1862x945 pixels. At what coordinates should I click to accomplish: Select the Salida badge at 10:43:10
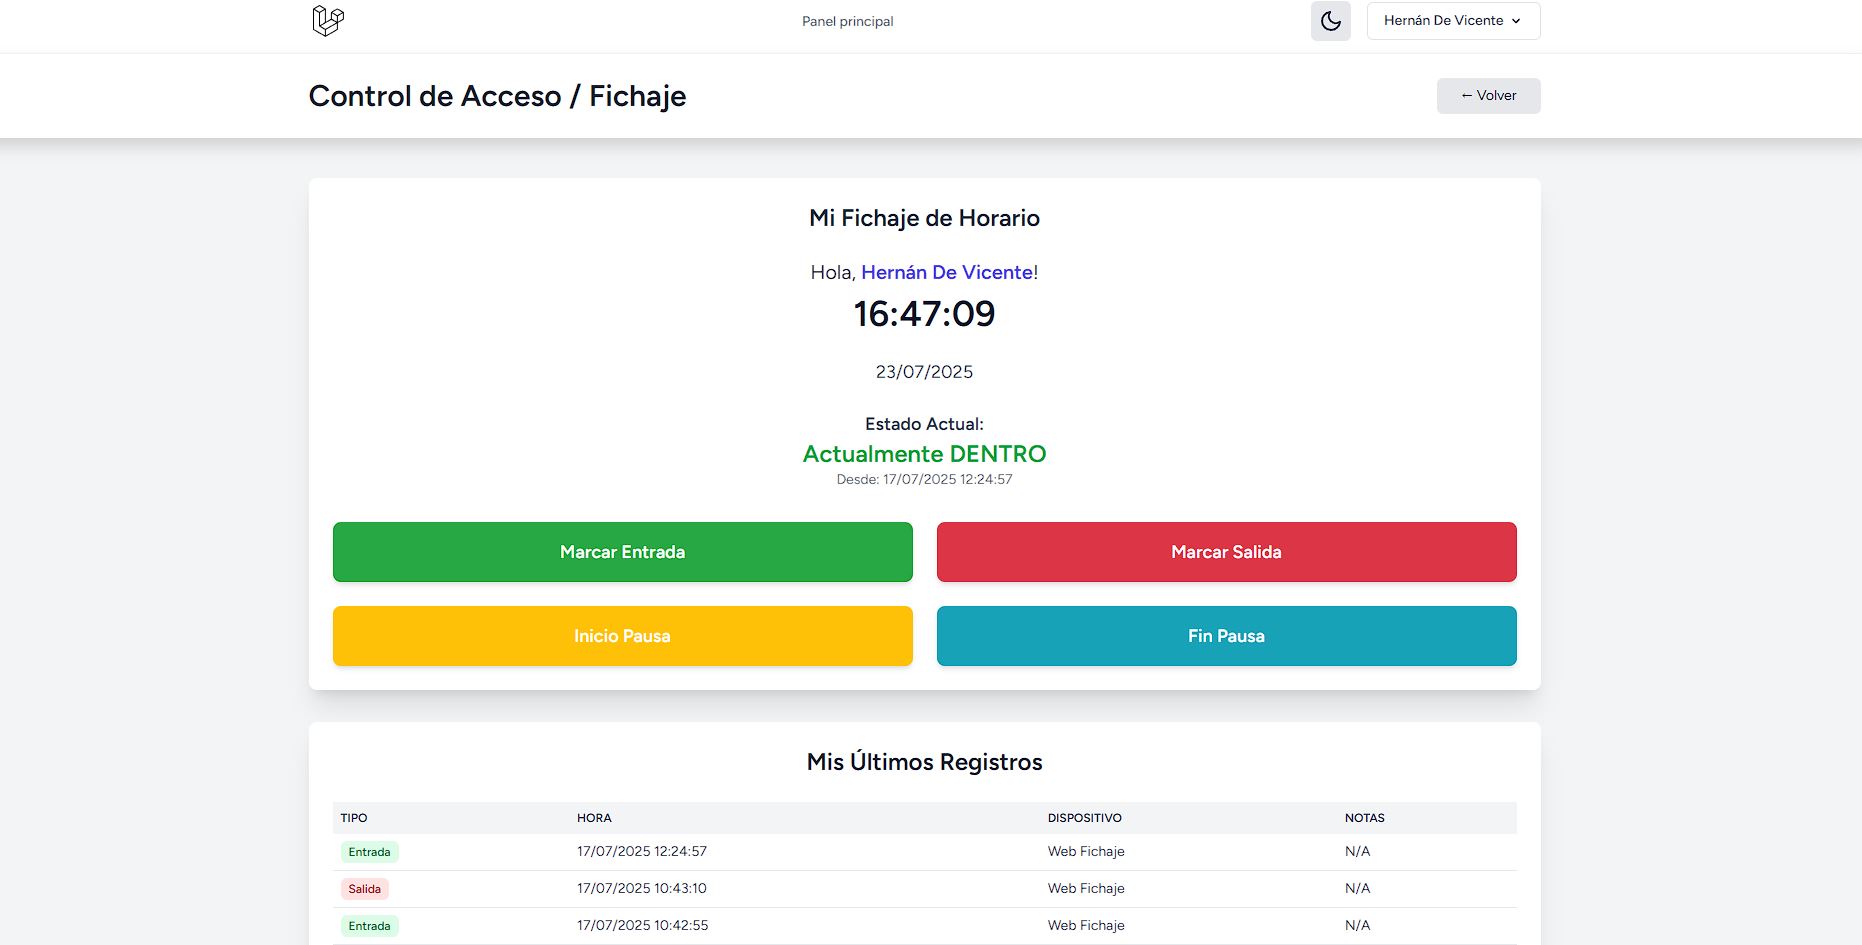[x=364, y=889]
